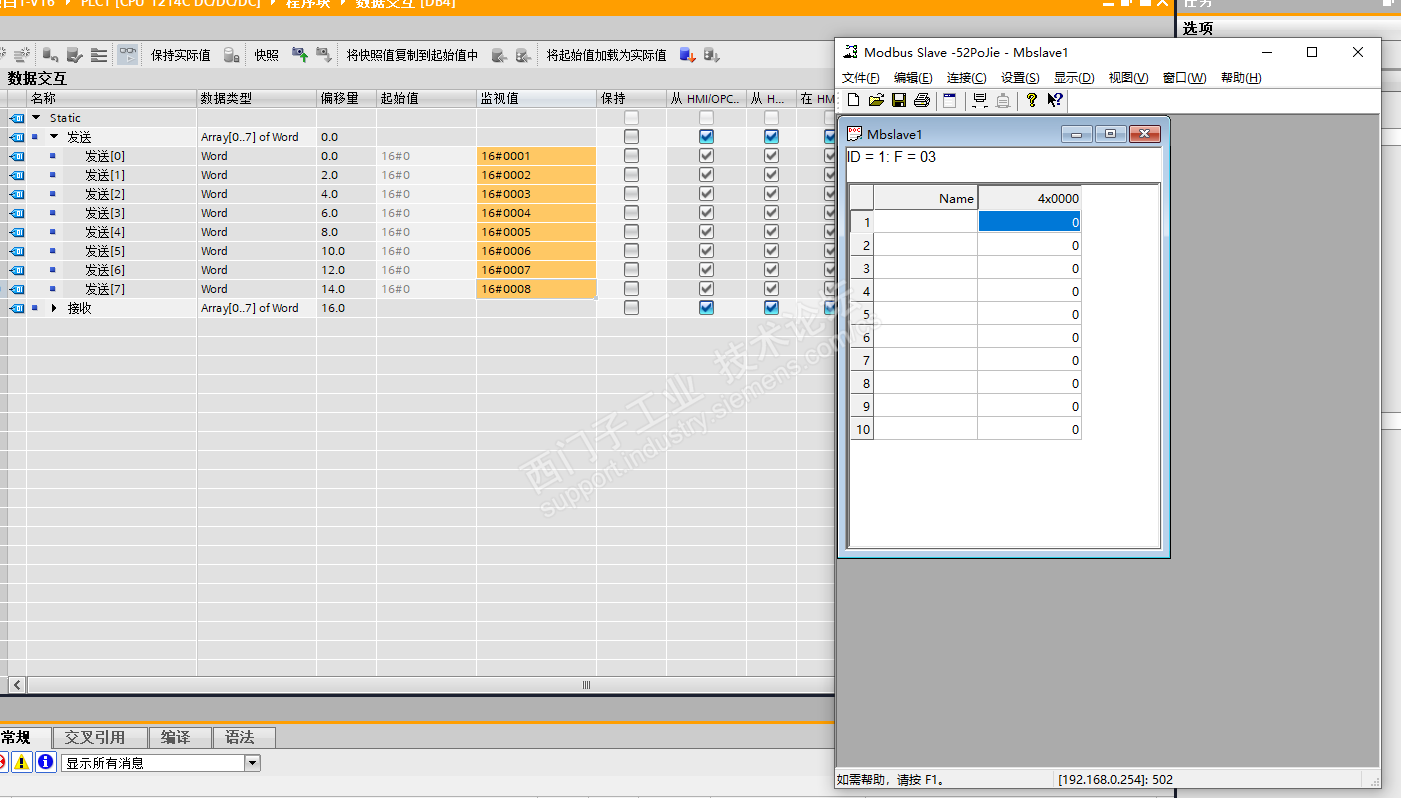Click the Save floppy disk icon in Modbus Slave
The width and height of the screenshot is (1401, 798).
(899, 100)
